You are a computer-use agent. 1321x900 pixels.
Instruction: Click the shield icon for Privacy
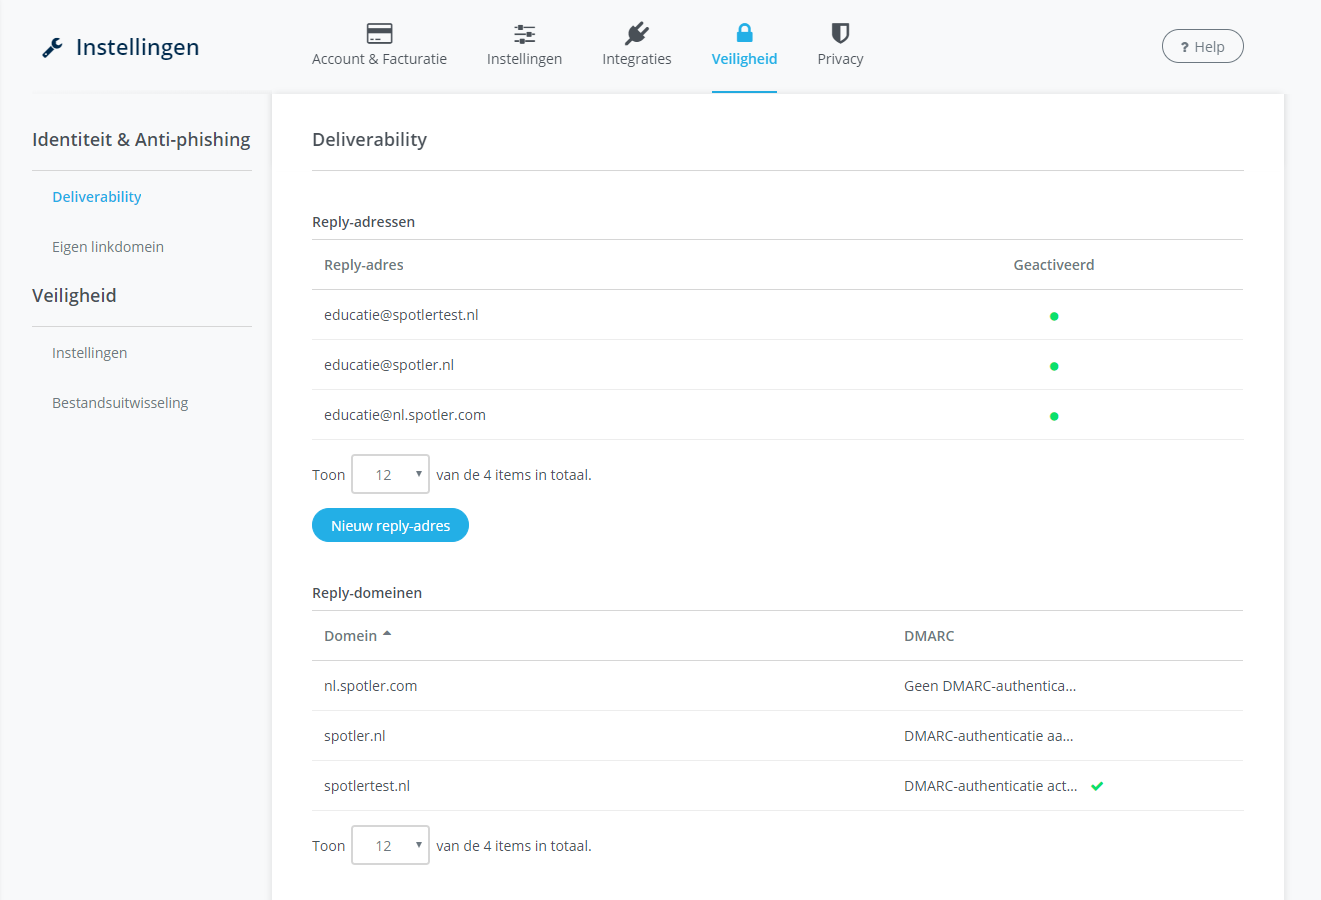(840, 33)
